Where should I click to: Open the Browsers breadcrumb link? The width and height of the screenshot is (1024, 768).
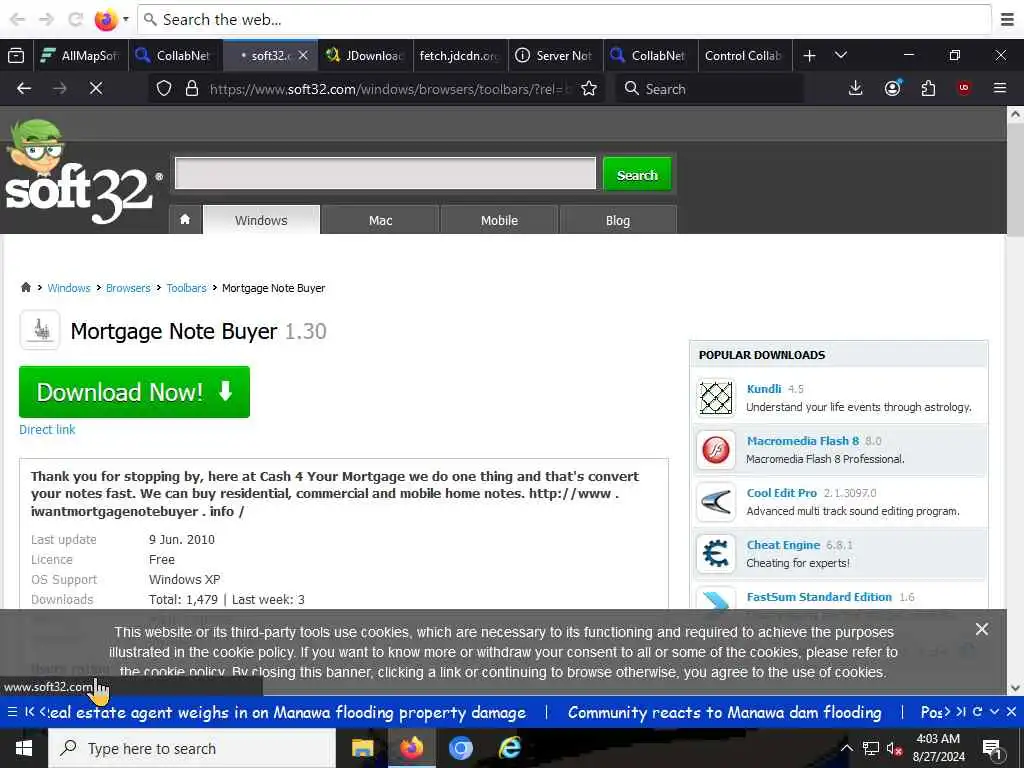[x=128, y=288]
